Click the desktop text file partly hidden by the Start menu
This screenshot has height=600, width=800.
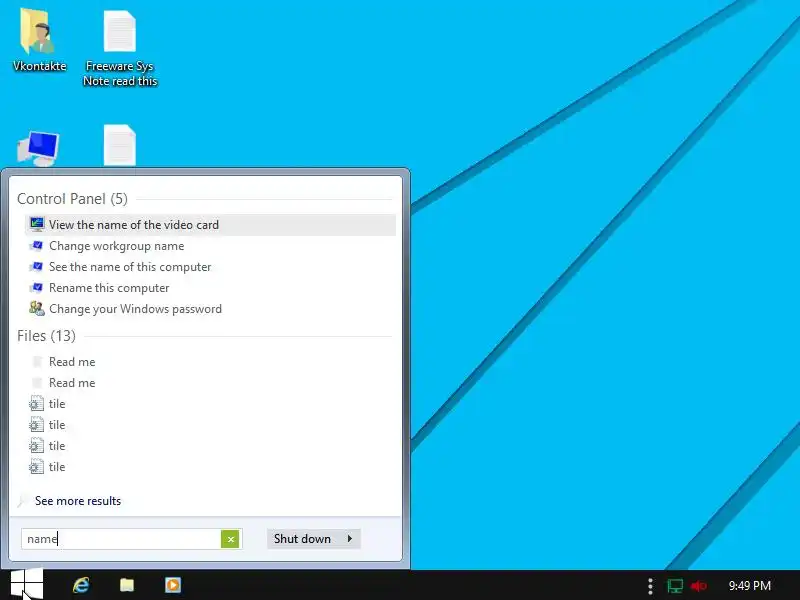pos(119,145)
